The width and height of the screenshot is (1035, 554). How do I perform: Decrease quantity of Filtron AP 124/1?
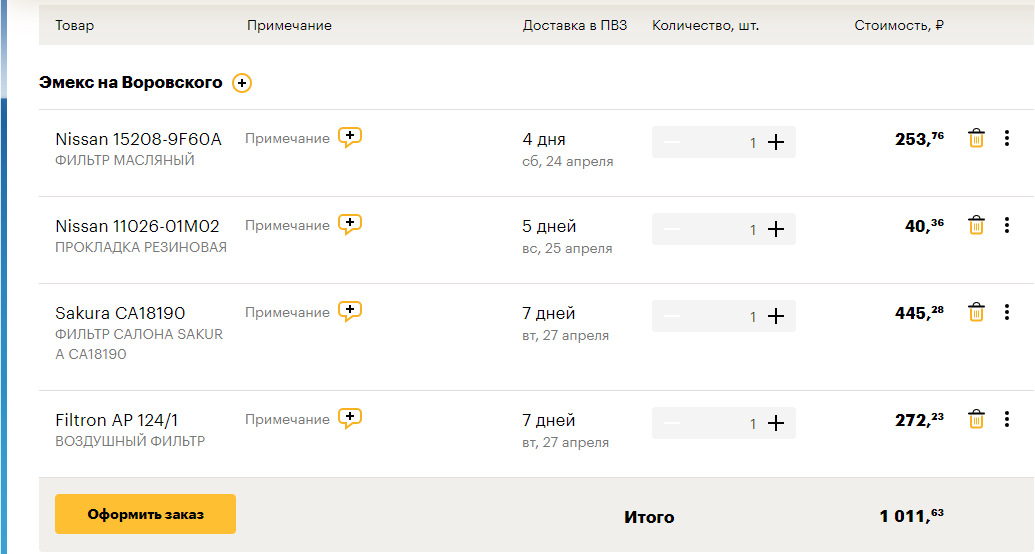pos(672,423)
